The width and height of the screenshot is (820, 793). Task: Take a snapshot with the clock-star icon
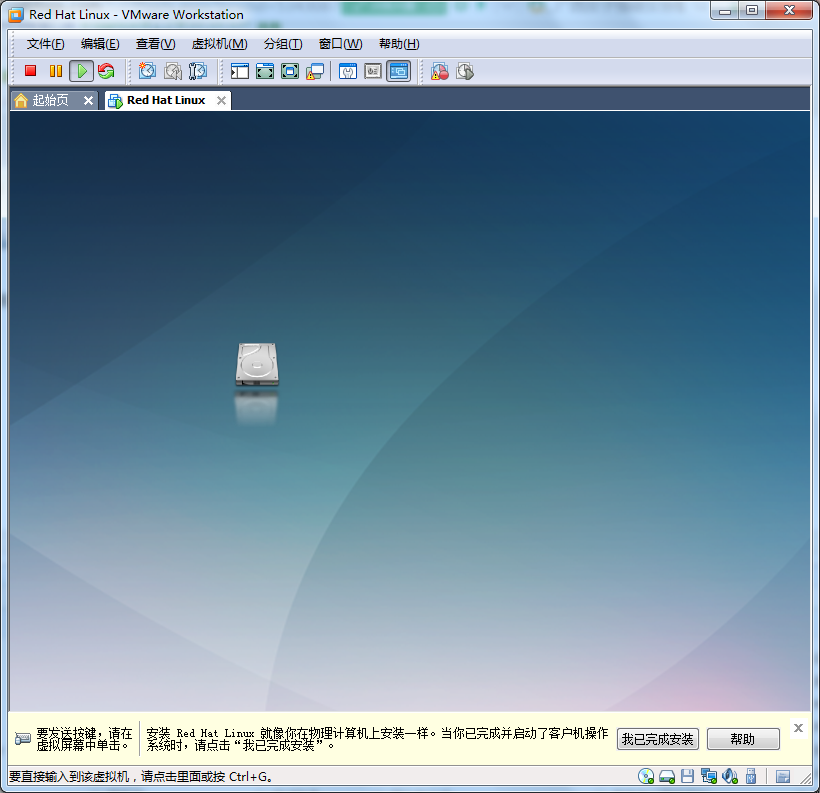147,71
